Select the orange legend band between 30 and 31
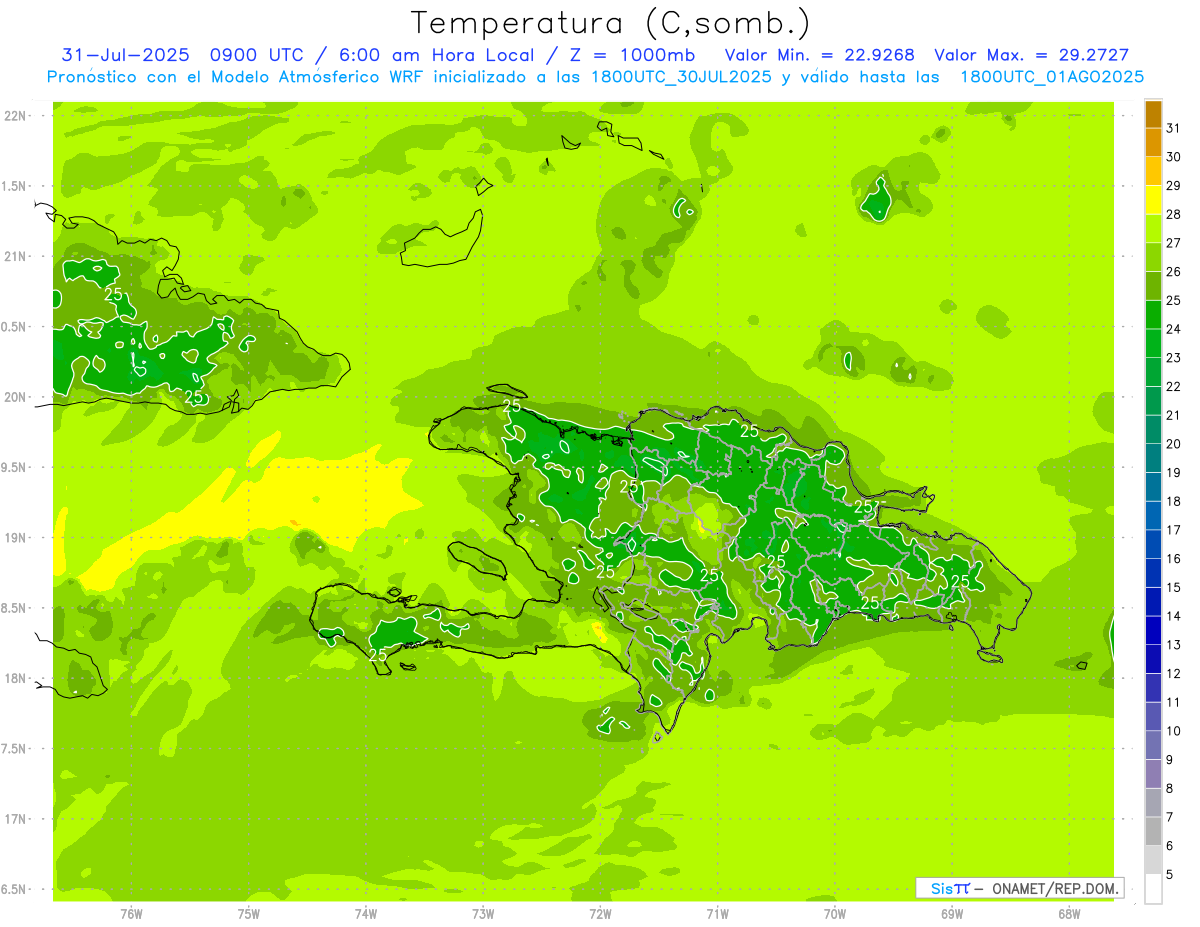This screenshot has width=1200, height=927. tap(1153, 143)
